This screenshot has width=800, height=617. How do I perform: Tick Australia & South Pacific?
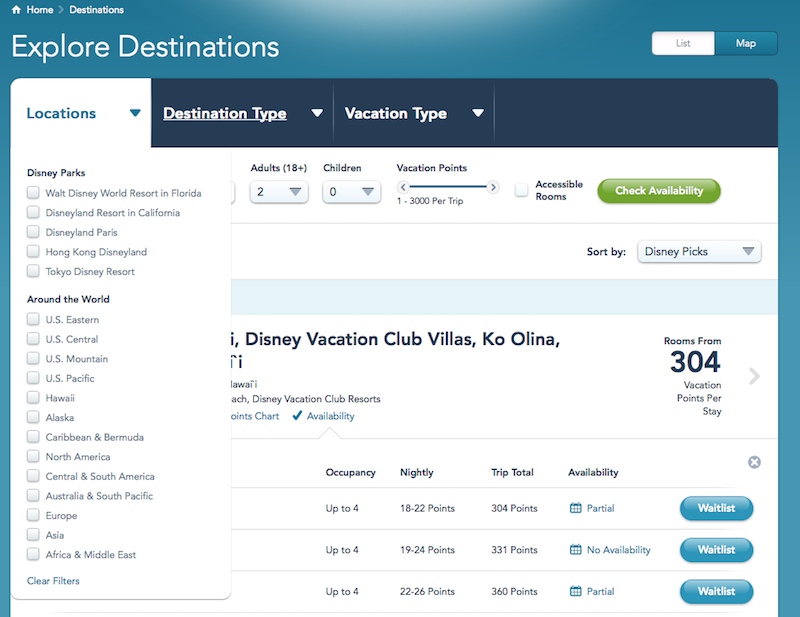pos(33,495)
